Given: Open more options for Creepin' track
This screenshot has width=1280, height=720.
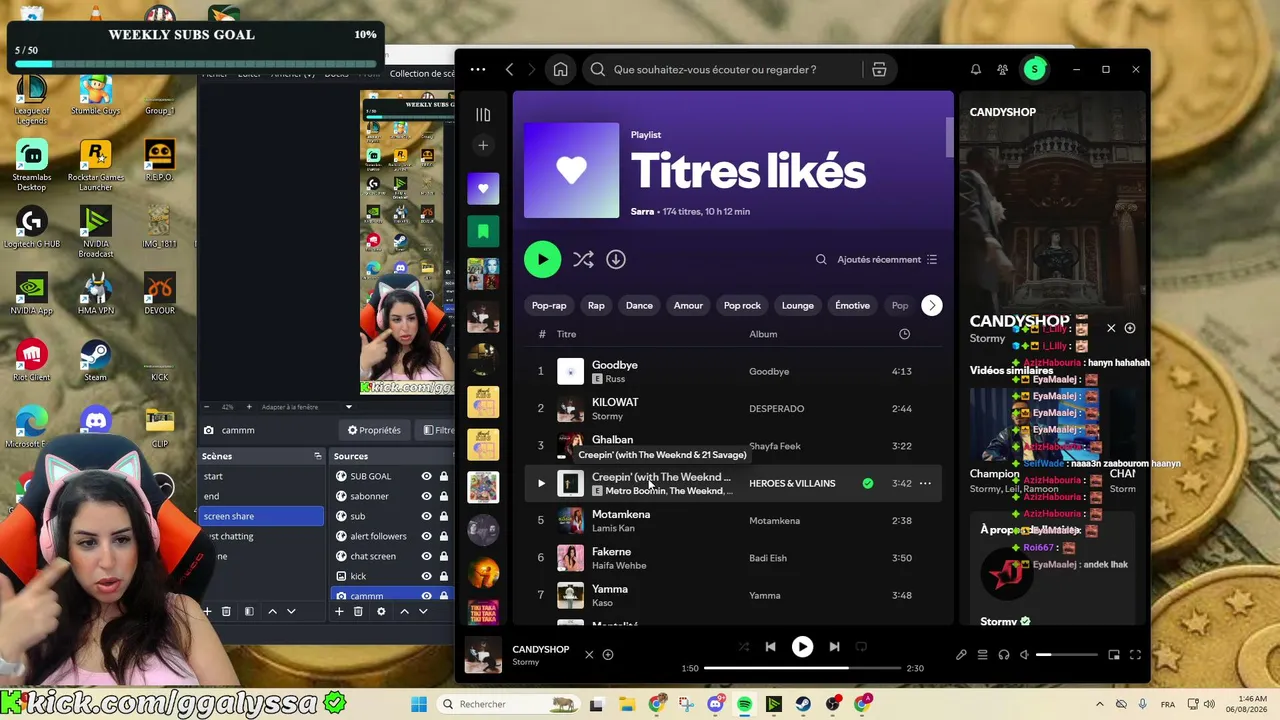Looking at the screenshot, I should (925, 484).
